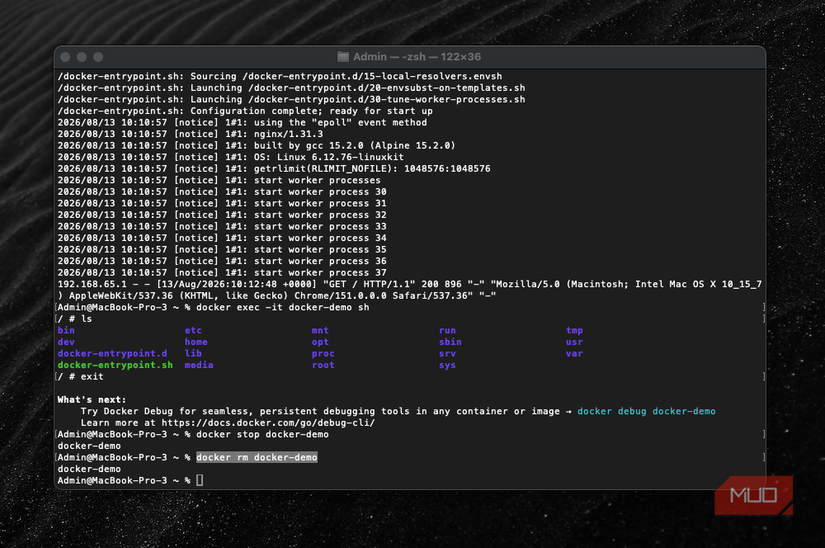
Task: Click the 'docker stop docker-demo' command
Action: [x=263, y=434]
